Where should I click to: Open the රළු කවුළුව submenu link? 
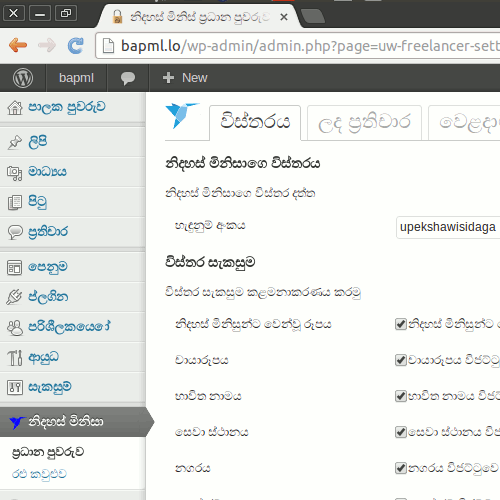(x=39, y=474)
